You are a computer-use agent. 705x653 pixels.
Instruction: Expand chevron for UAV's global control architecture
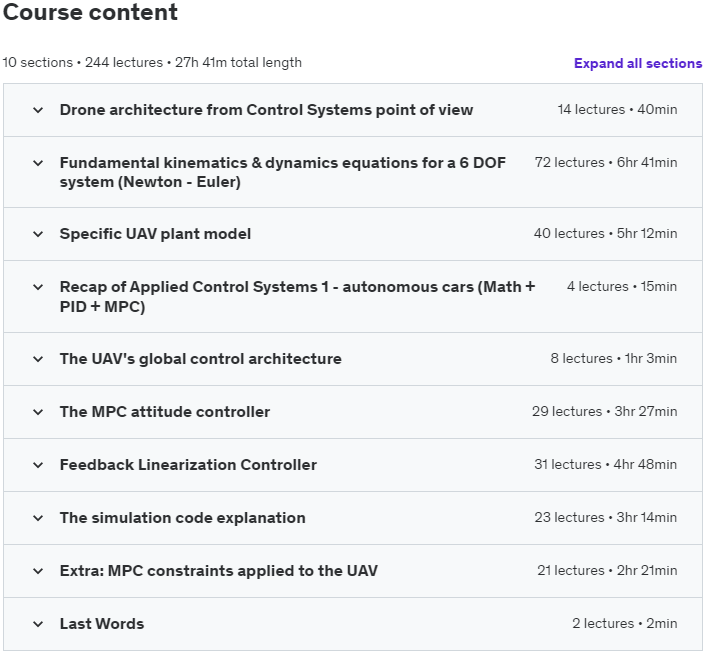(x=38, y=359)
